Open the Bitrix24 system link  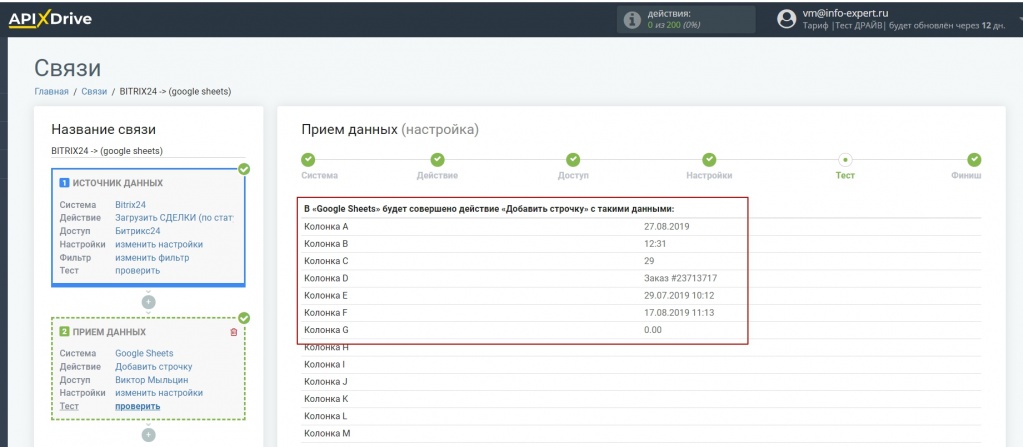click(130, 205)
